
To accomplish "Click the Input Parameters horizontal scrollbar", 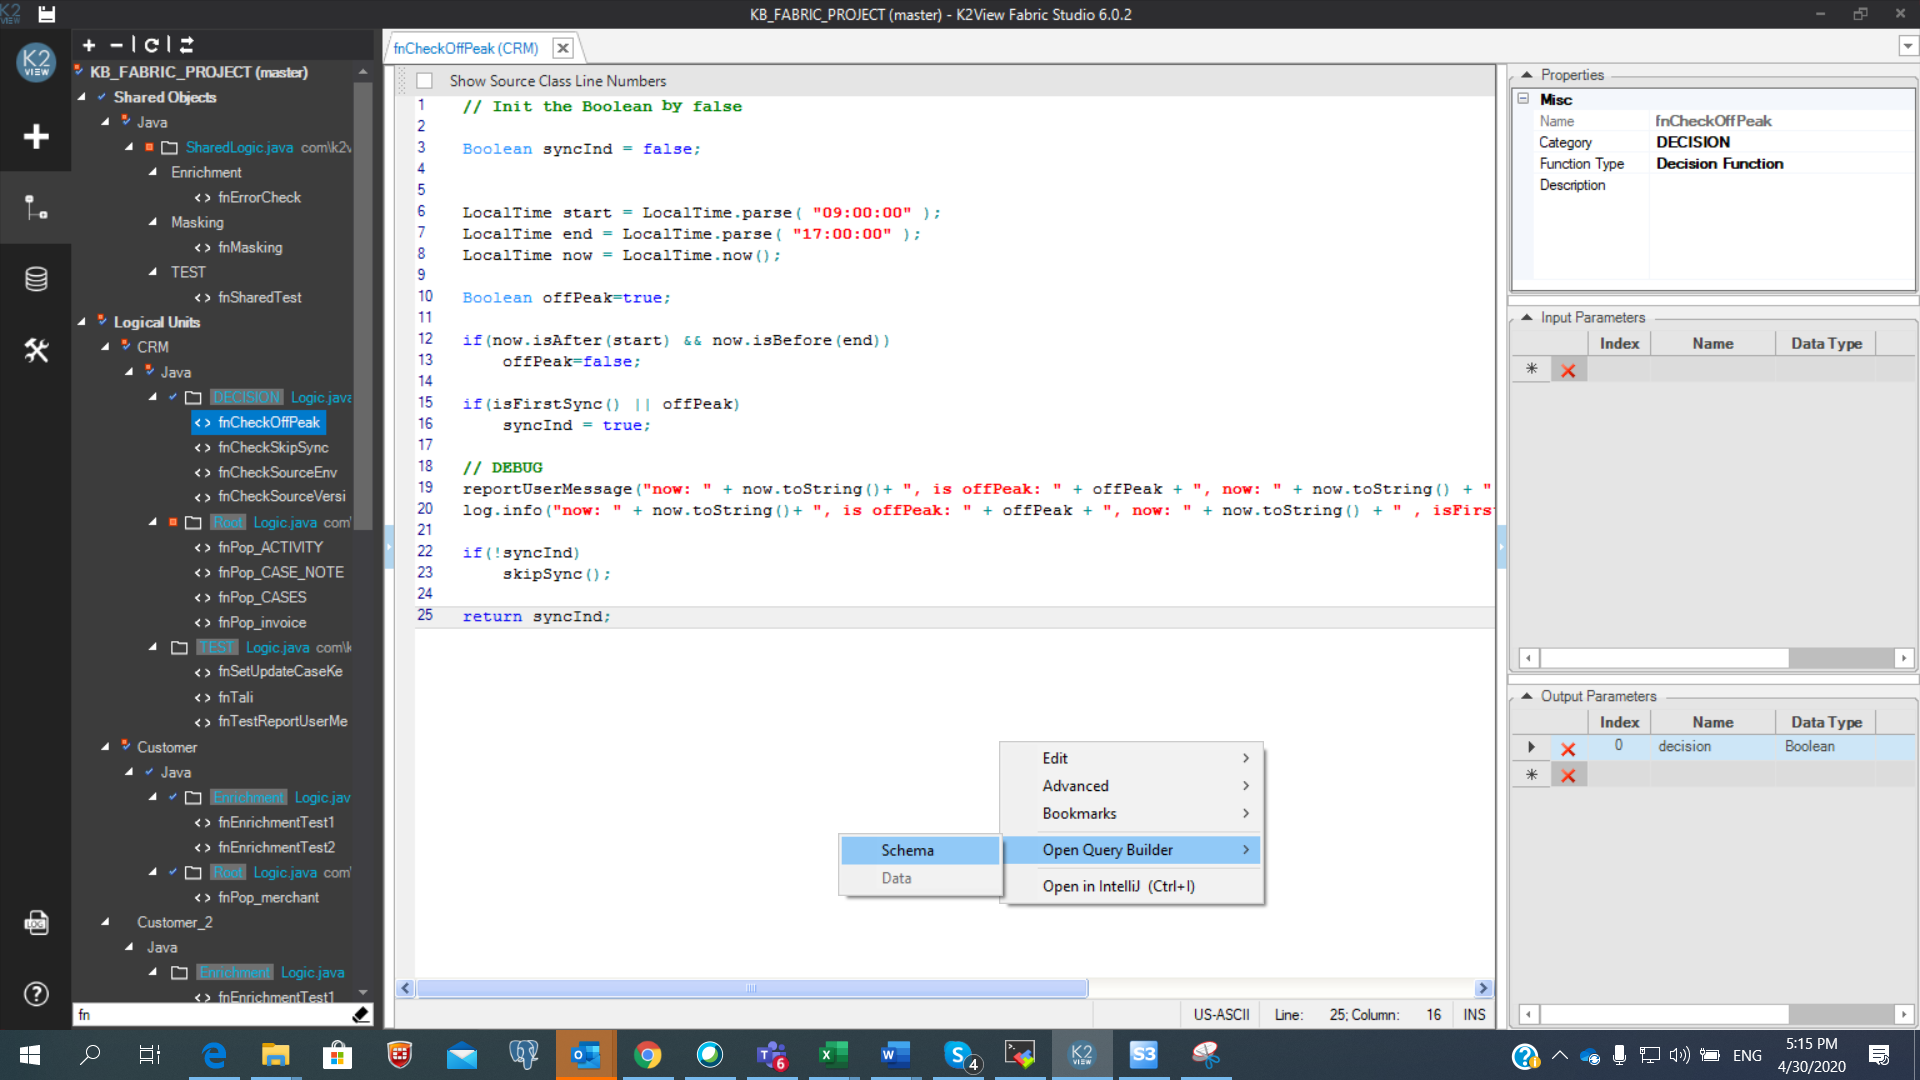I will [x=1664, y=658].
